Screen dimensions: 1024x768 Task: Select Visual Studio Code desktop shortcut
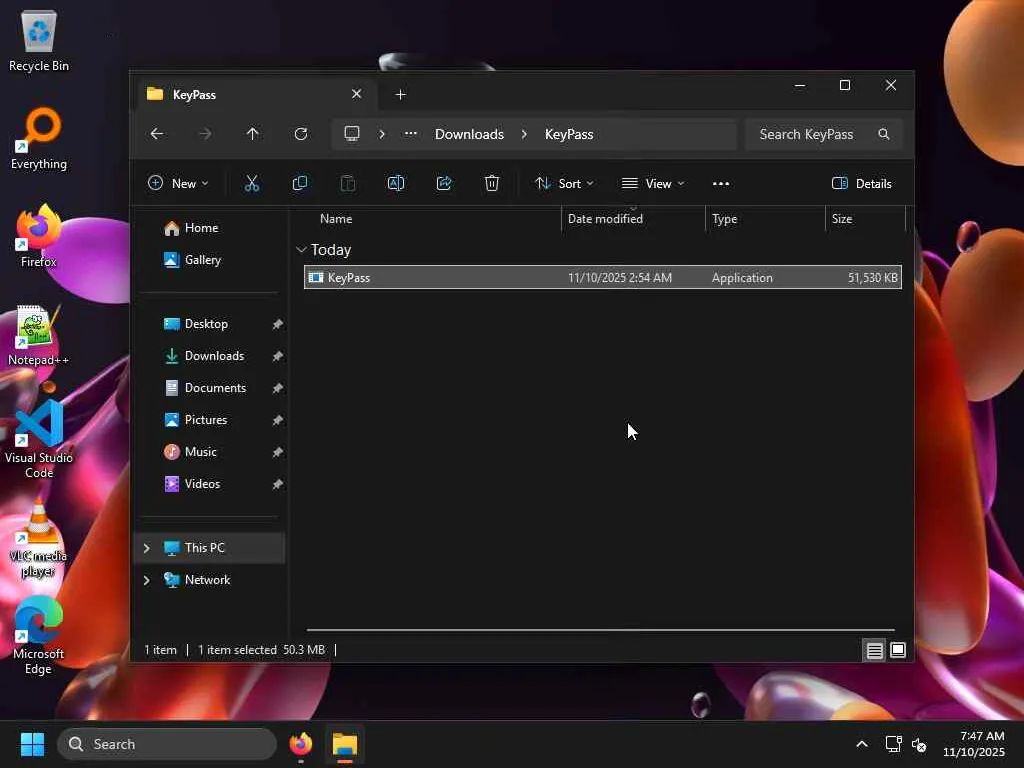tap(39, 440)
